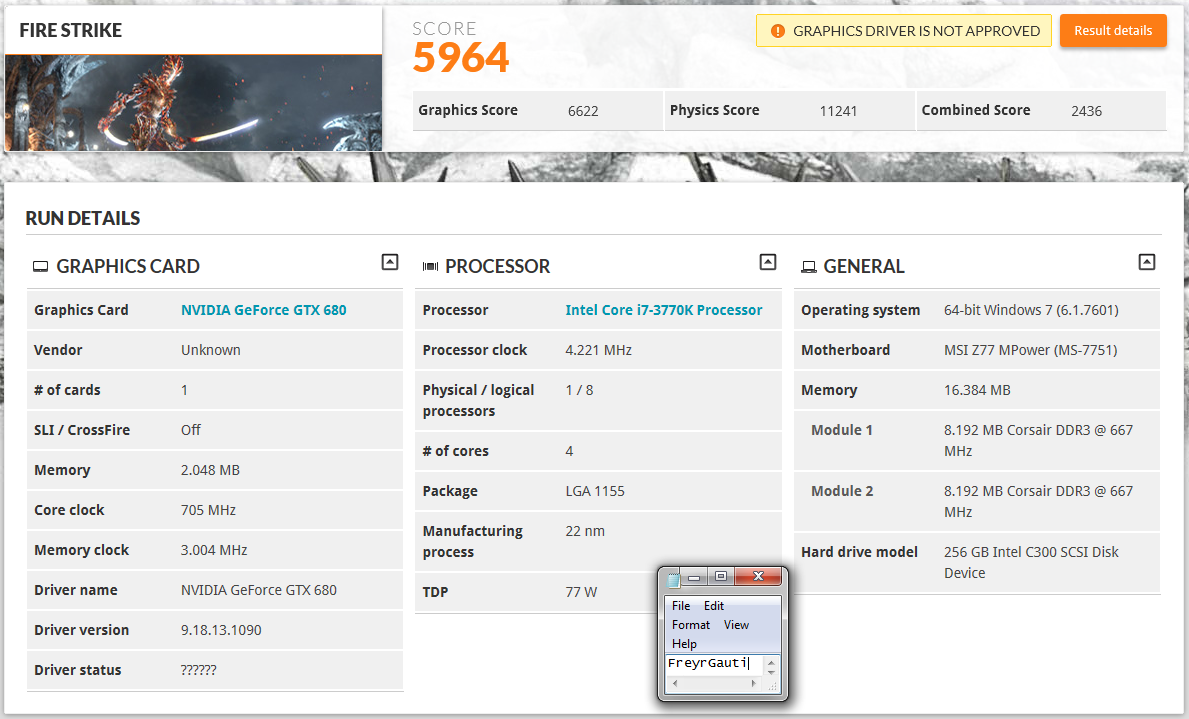Collapse the Processor section
Screen dimensions: 1189x719
pos(768,262)
